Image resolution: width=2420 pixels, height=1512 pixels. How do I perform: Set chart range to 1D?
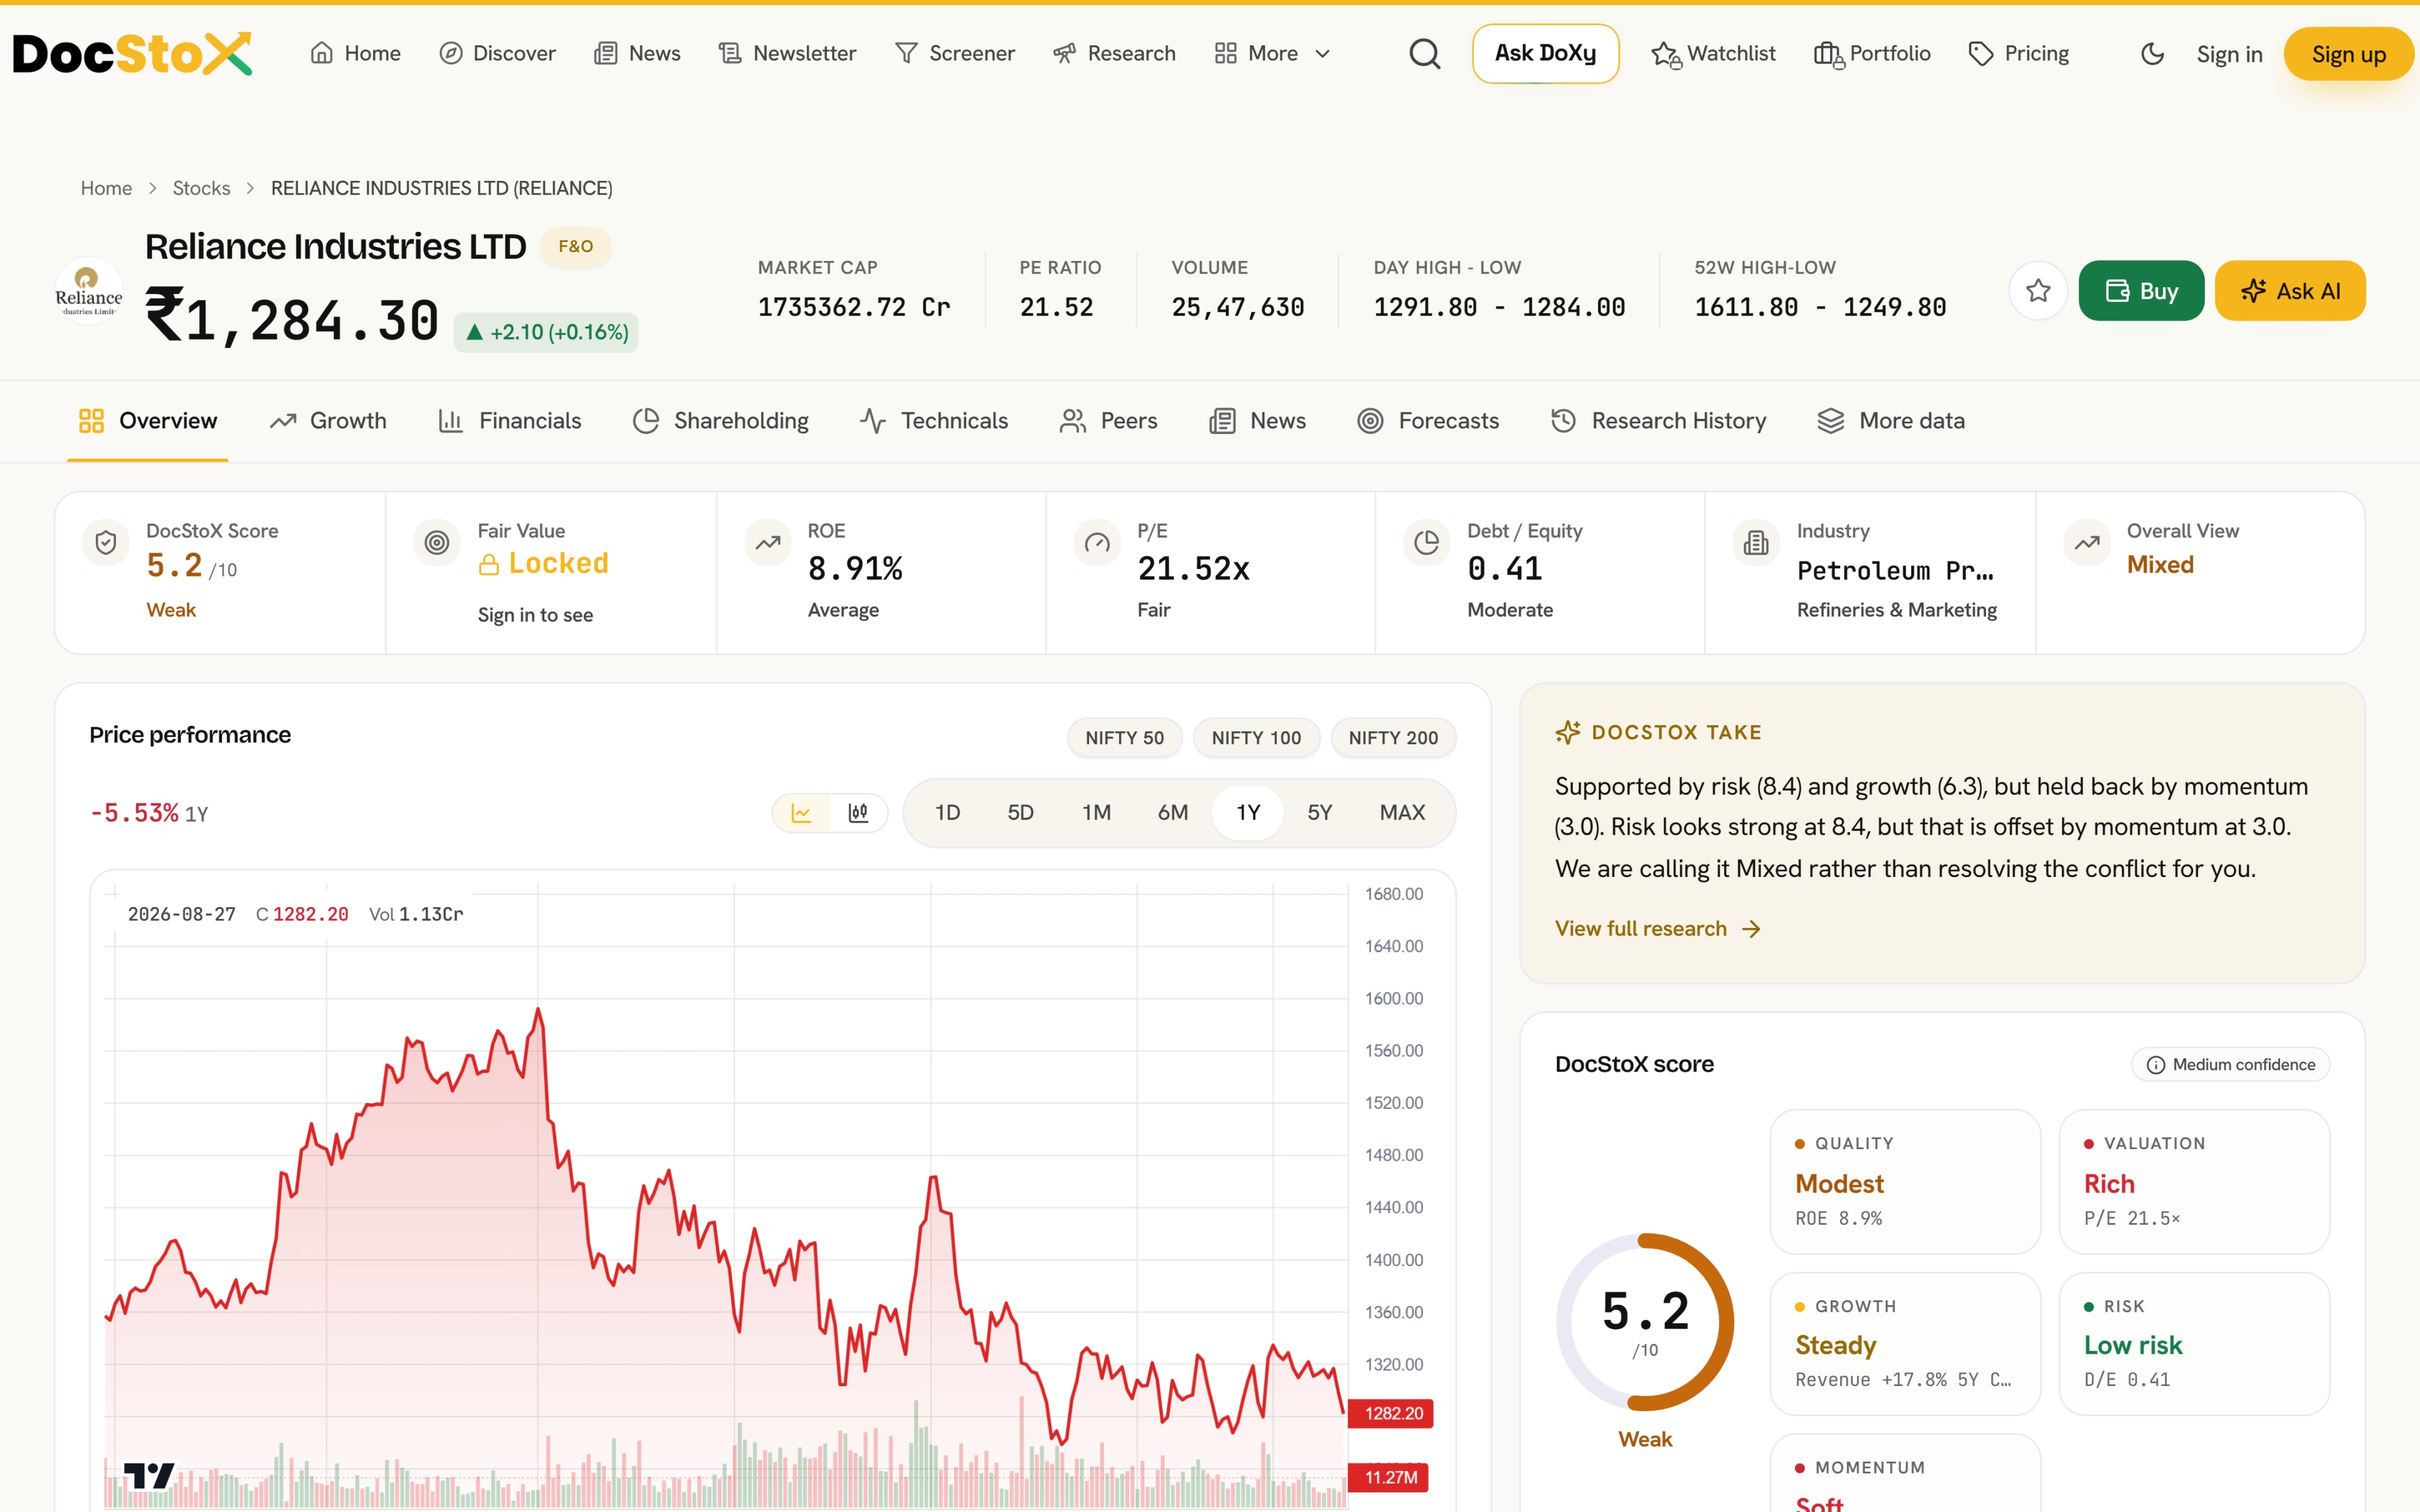tap(947, 813)
